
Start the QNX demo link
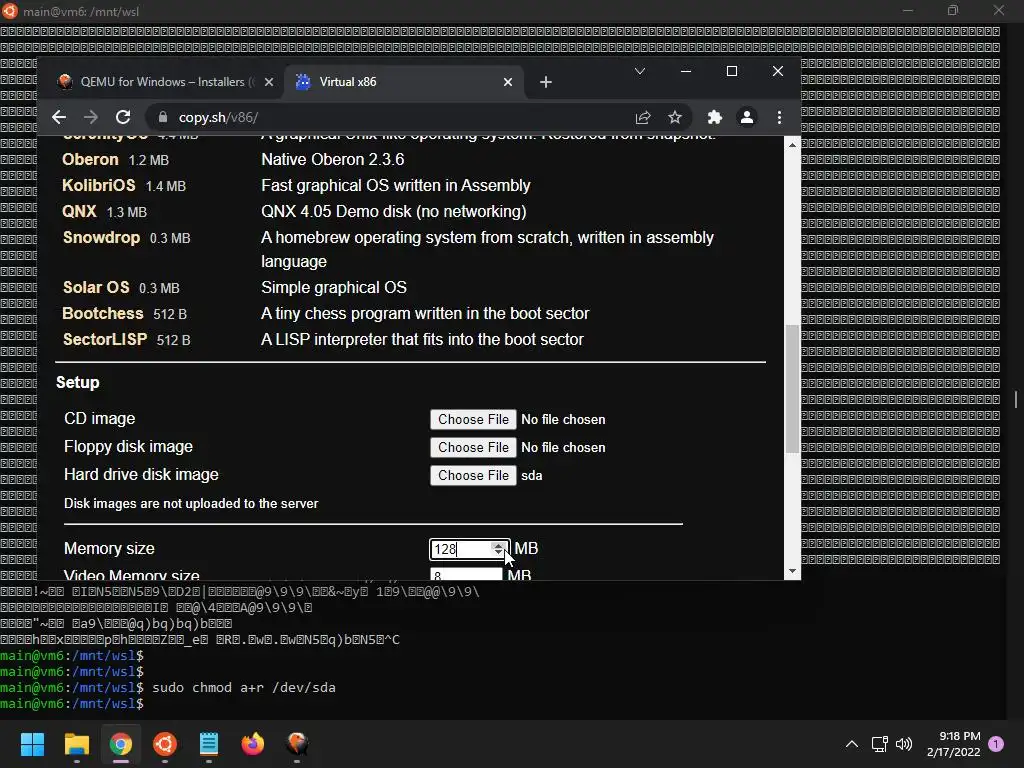tap(79, 212)
